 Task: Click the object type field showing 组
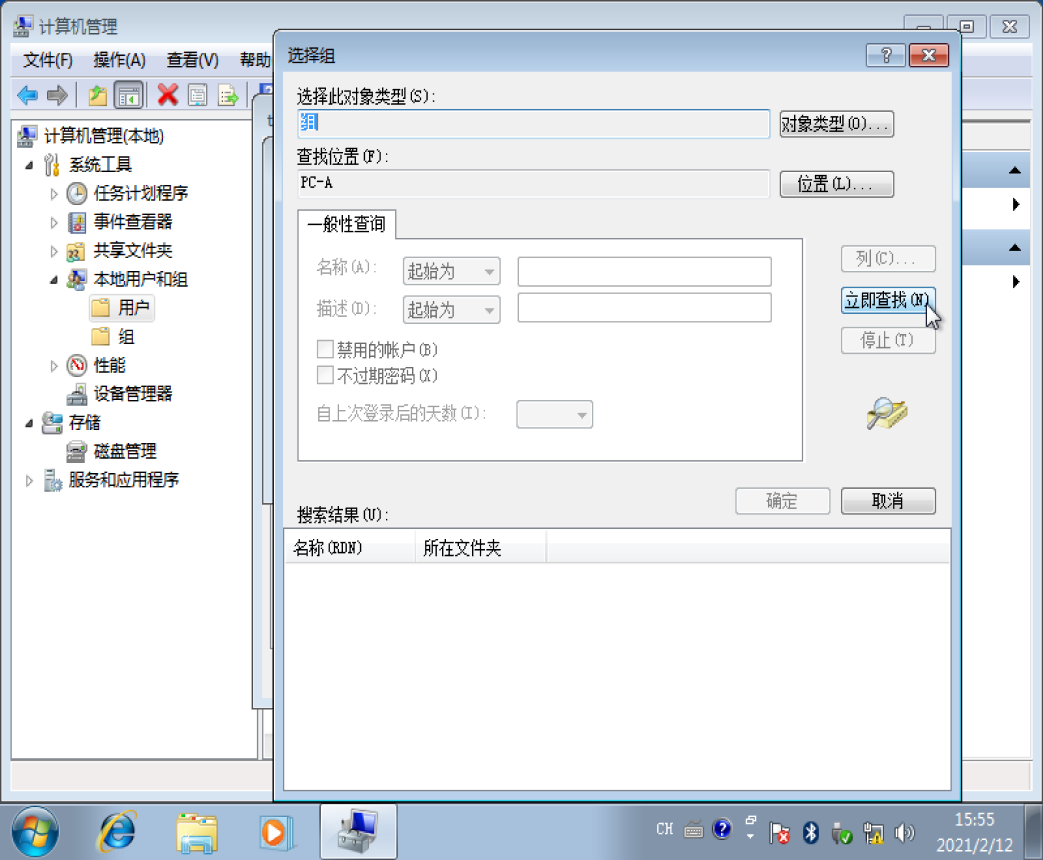(533, 123)
